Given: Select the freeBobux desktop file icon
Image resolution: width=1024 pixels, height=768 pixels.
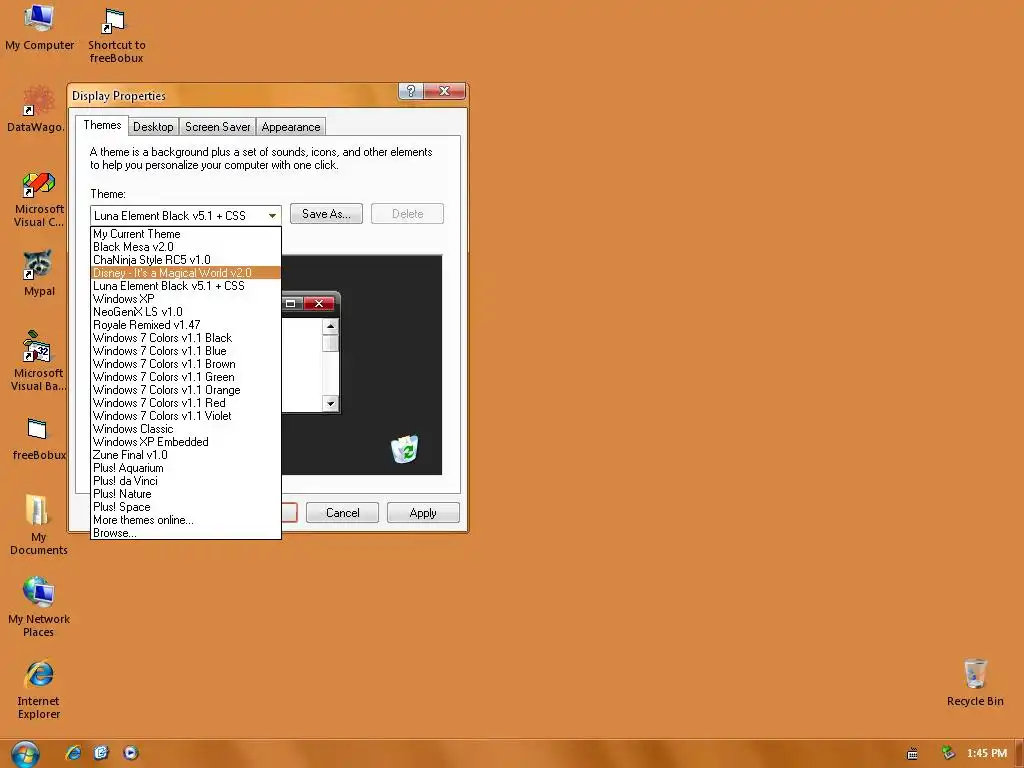Looking at the screenshot, I should point(39,438).
